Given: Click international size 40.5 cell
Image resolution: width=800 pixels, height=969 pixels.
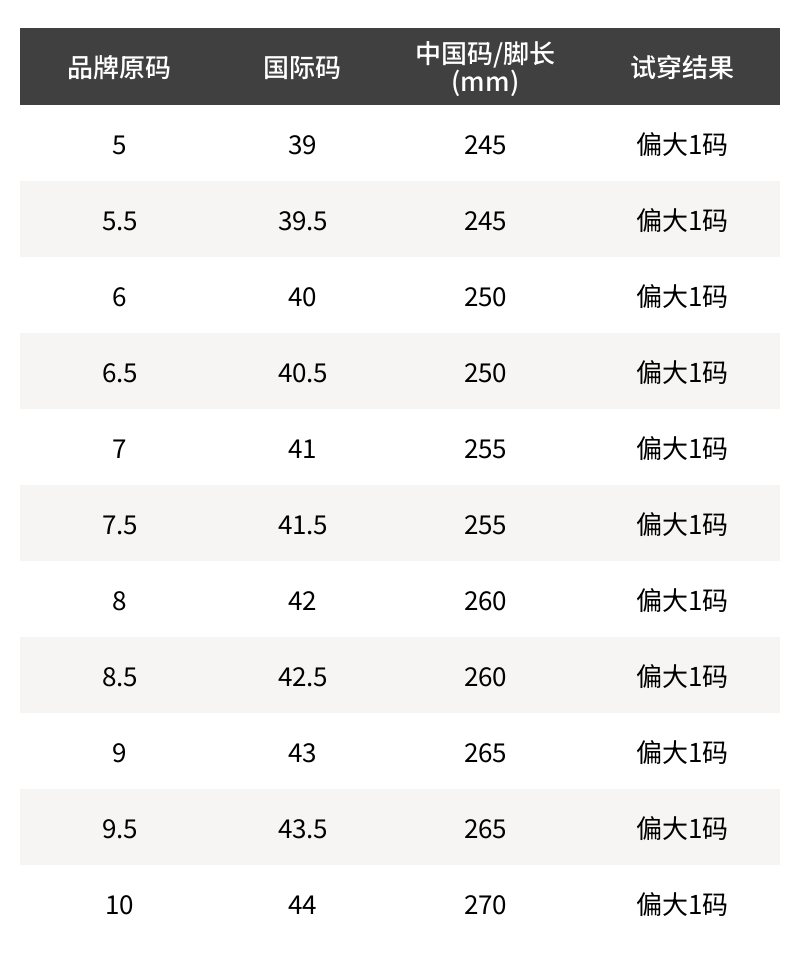Looking at the screenshot, I should pos(301,373).
